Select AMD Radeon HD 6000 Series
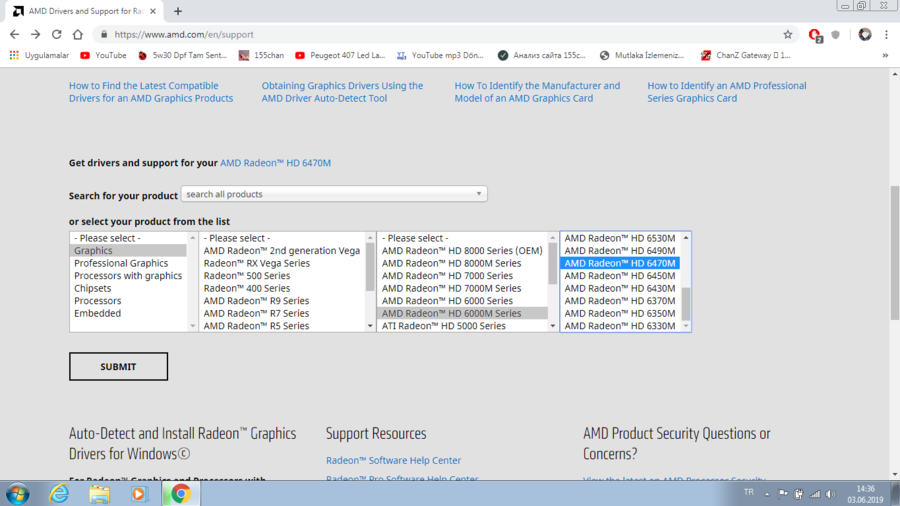The width and height of the screenshot is (900, 506). [x=463, y=301]
